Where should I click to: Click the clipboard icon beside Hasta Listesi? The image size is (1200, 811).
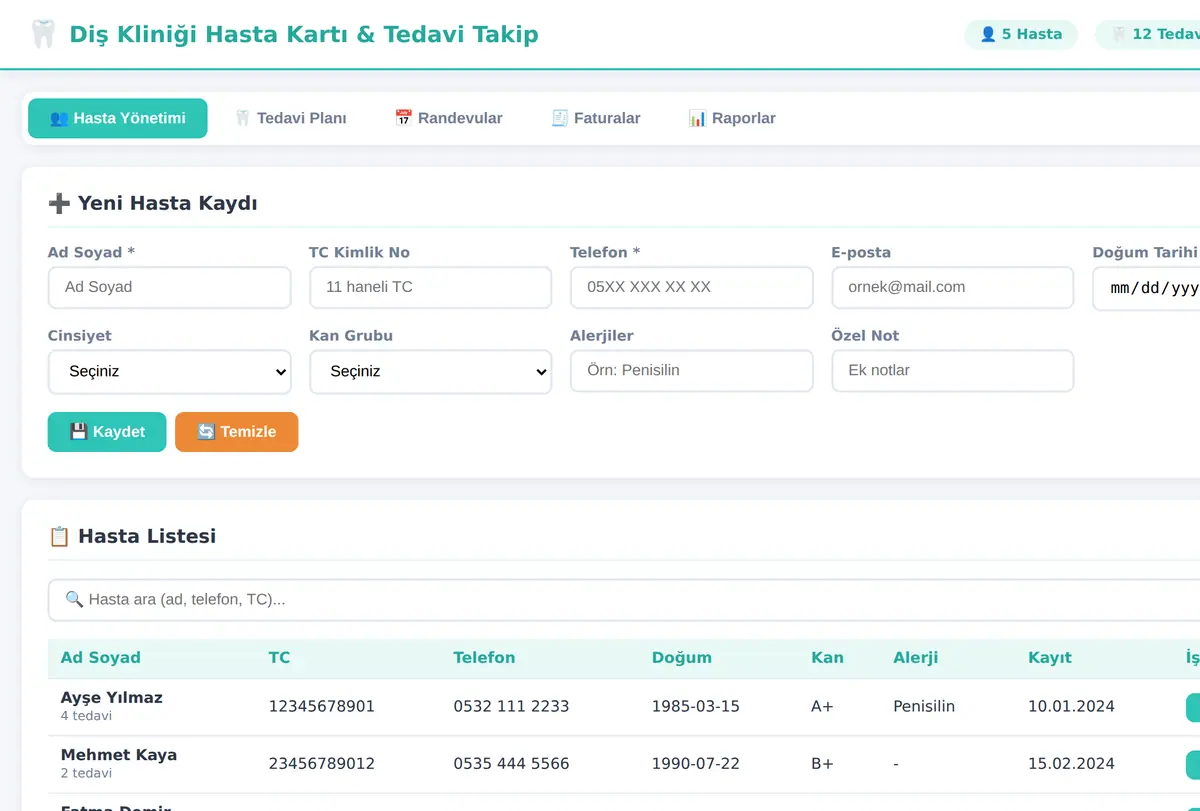(59, 536)
